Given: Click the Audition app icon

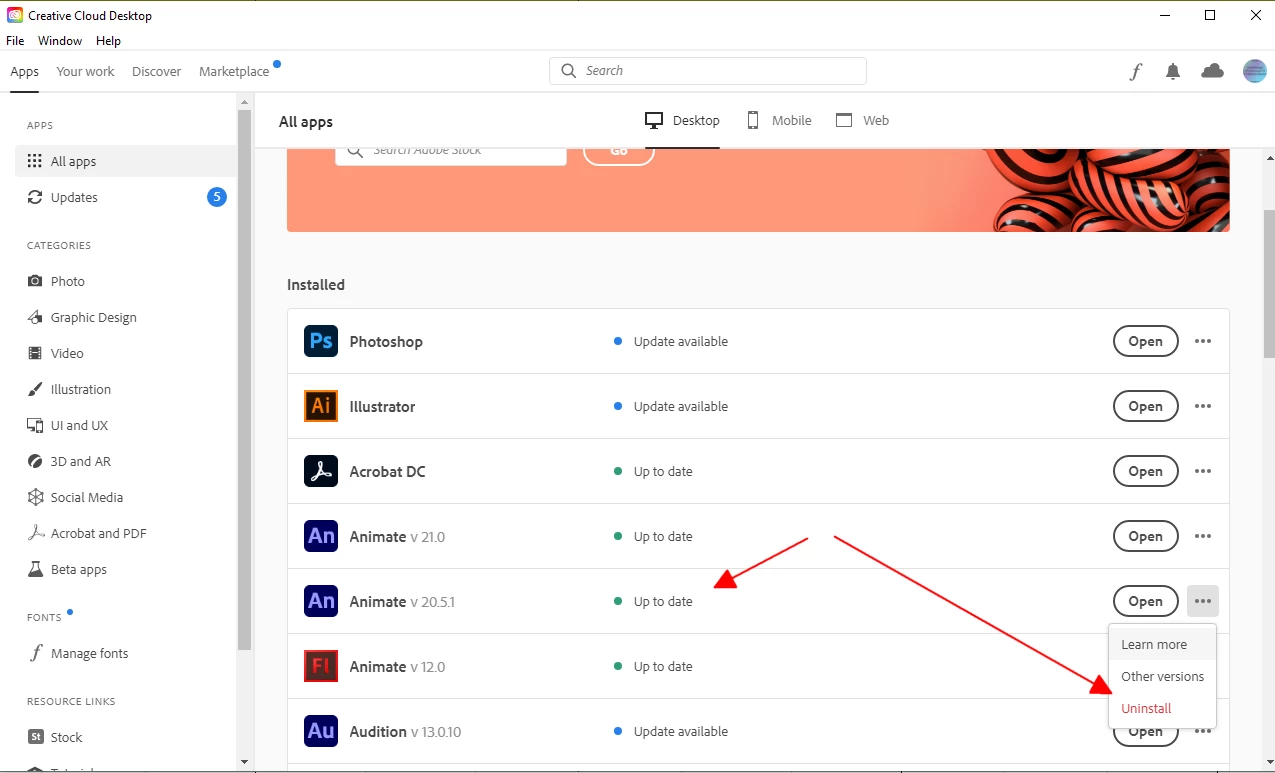Looking at the screenshot, I should coord(321,731).
